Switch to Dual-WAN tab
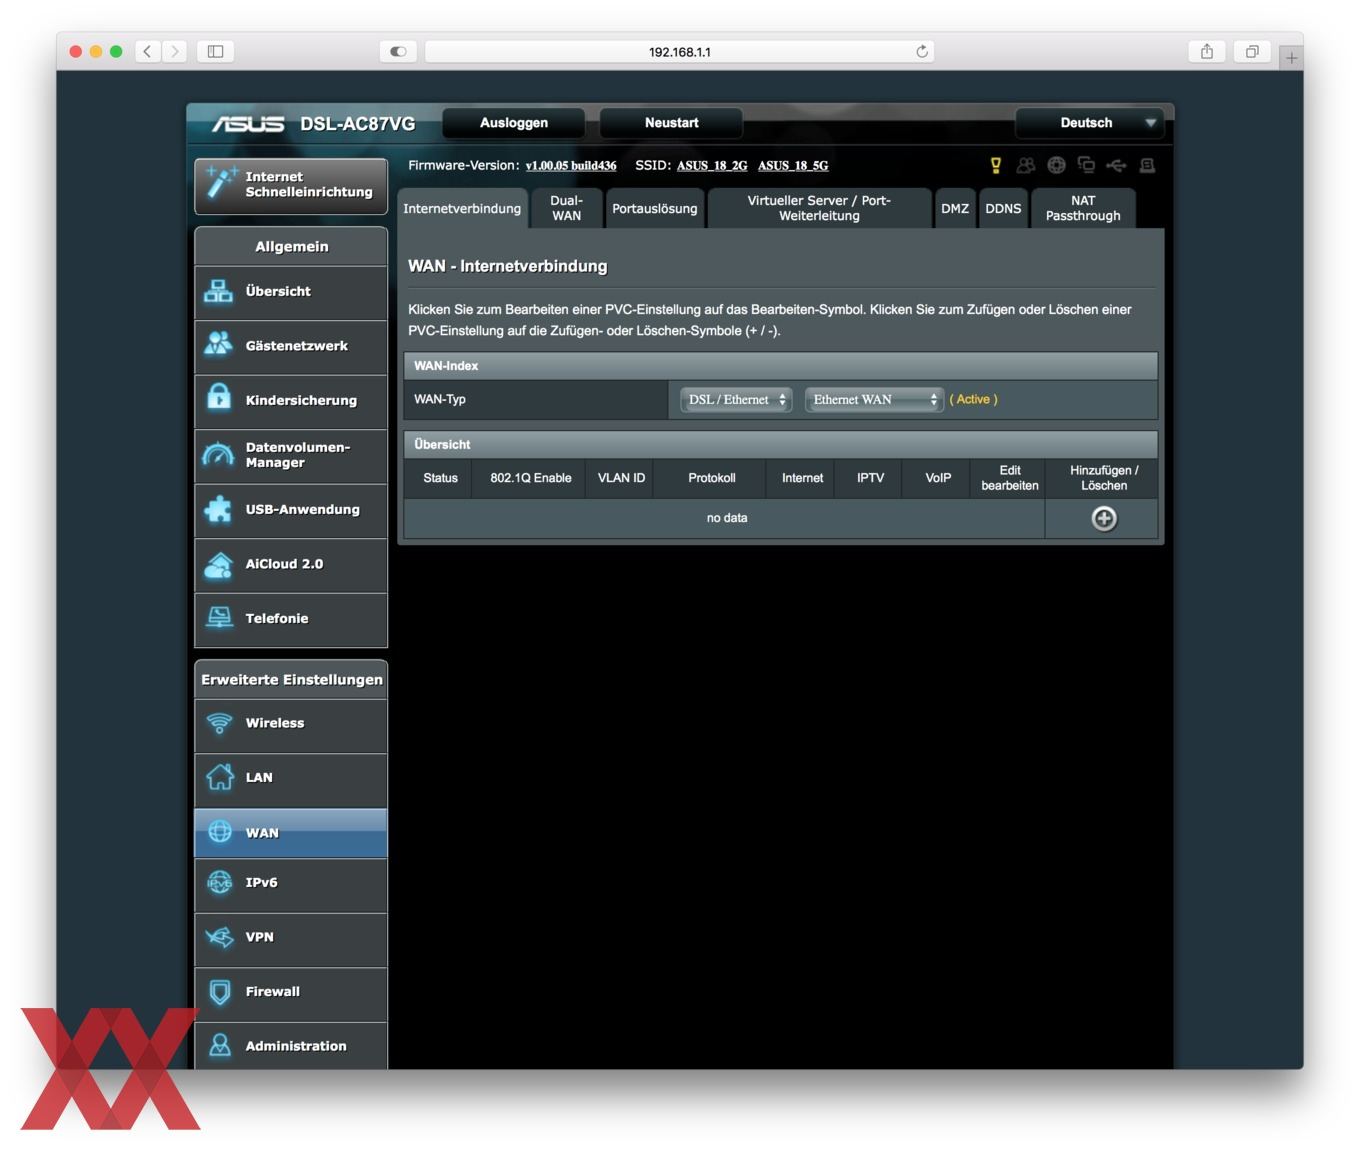 566,208
